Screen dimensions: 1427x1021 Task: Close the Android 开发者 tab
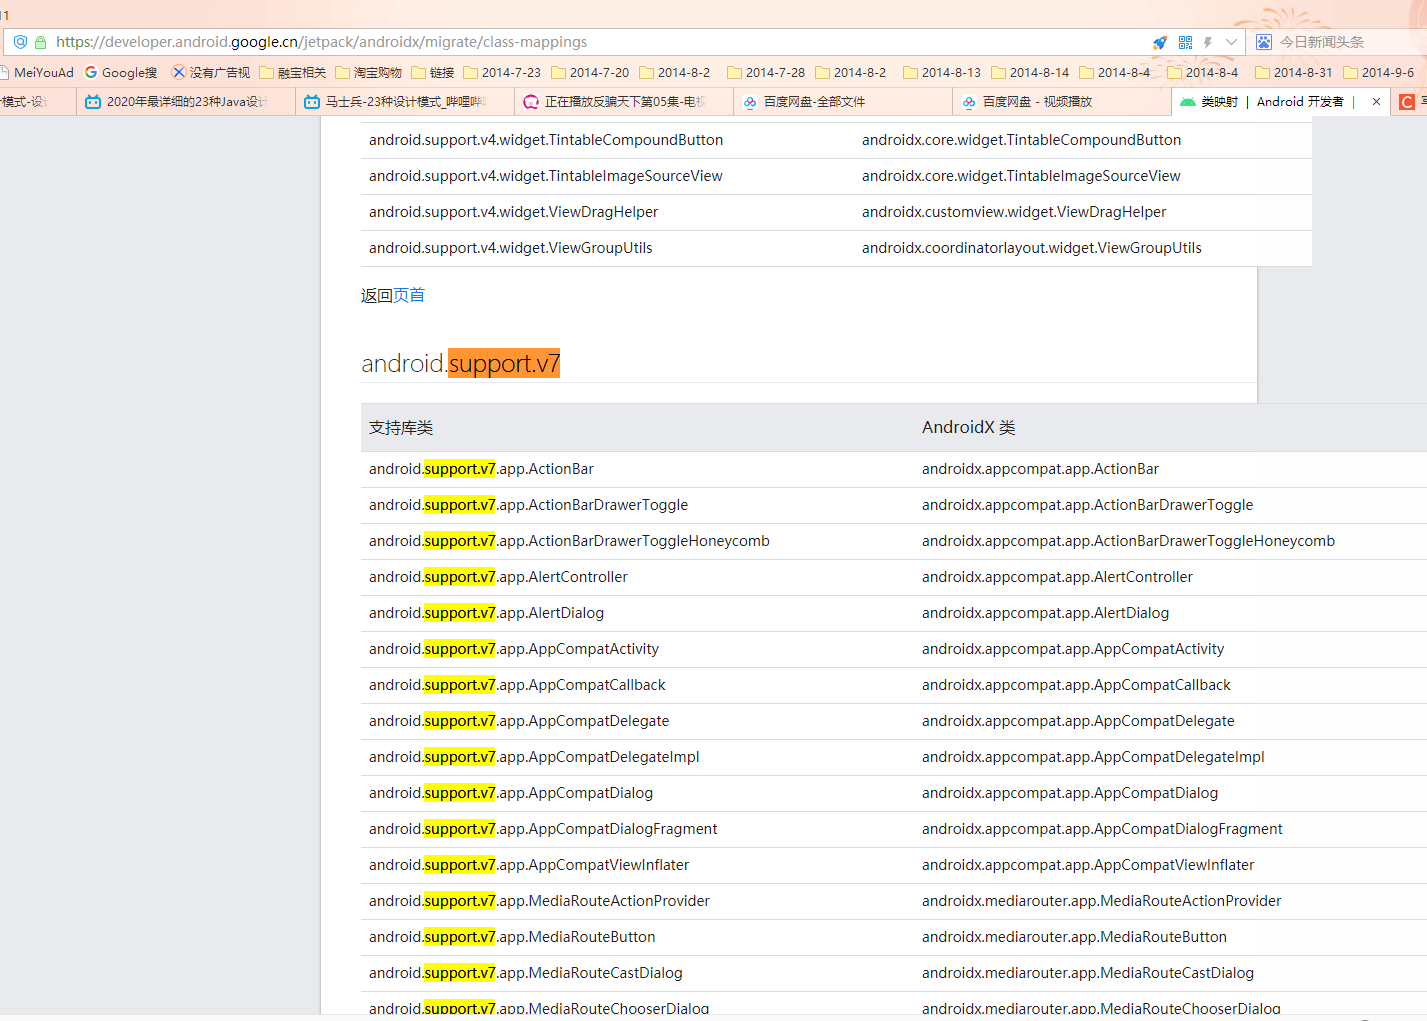point(1376,101)
